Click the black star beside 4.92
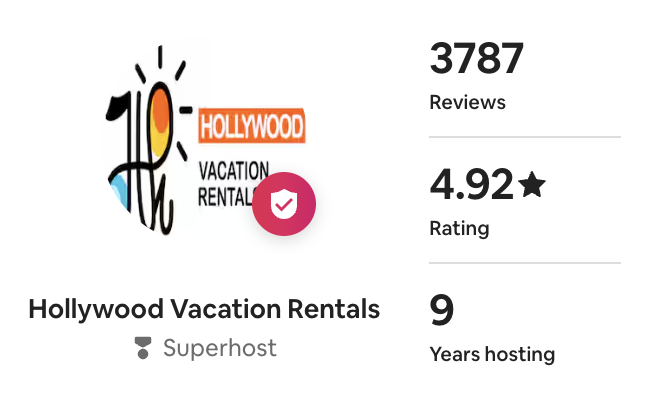Image resolution: width=654 pixels, height=404 pixels. [532, 185]
